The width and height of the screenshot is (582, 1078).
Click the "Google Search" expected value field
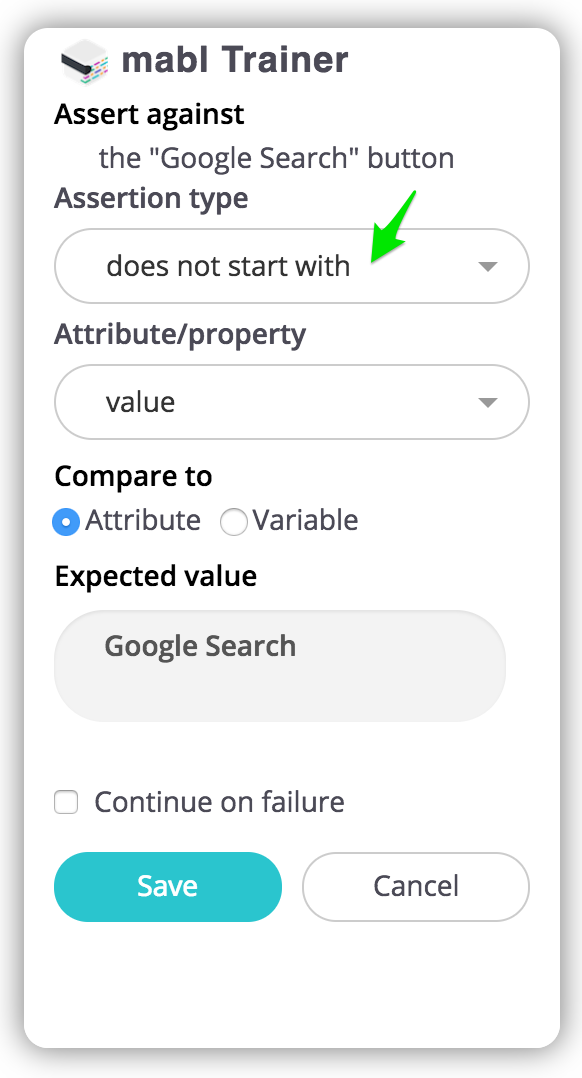[280, 666]
